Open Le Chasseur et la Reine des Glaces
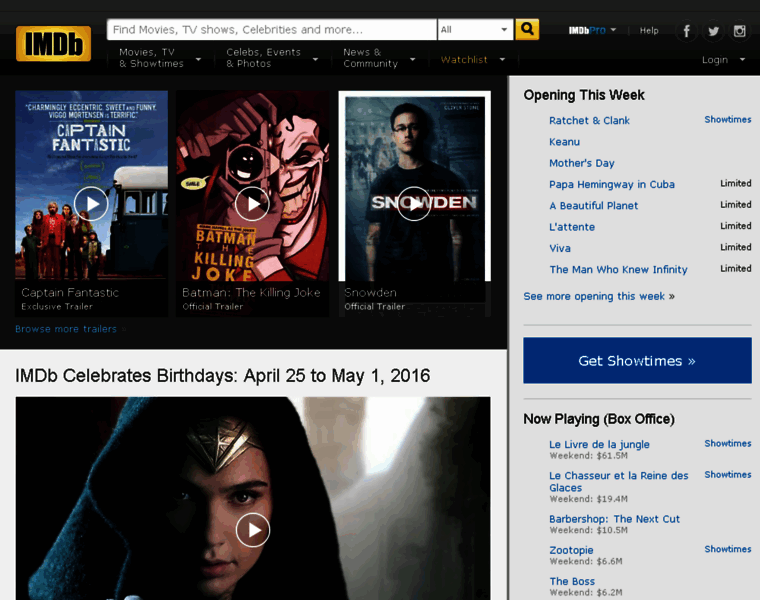 click(618, 482)
